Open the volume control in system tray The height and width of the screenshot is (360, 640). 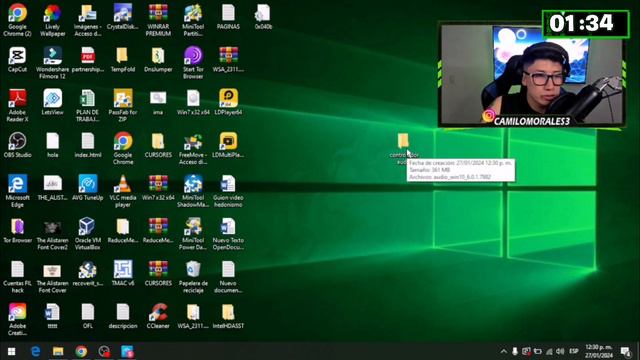pyautogui.click(x=560, y=351)
